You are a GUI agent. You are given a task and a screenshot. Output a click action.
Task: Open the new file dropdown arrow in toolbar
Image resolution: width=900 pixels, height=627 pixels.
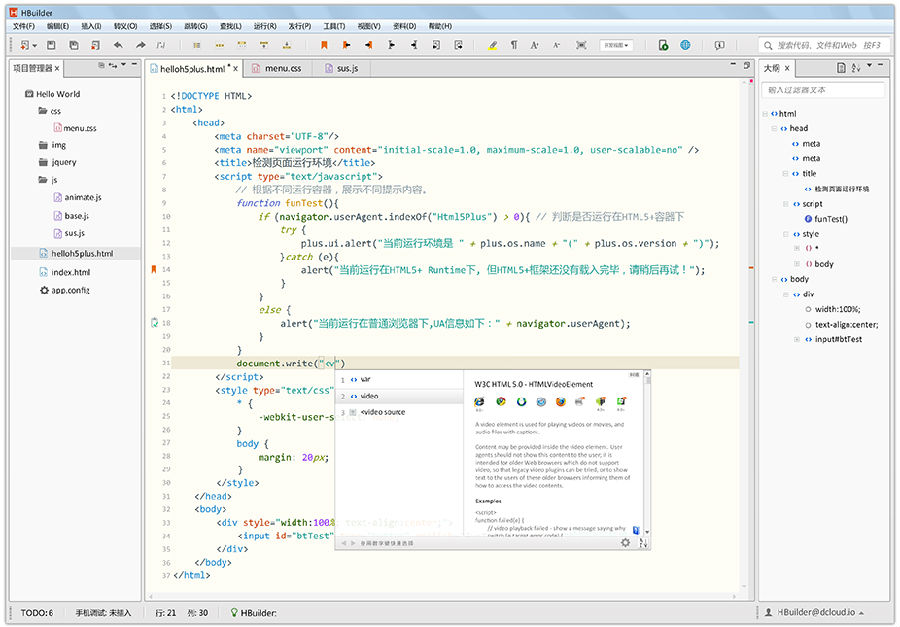(35, 45)
